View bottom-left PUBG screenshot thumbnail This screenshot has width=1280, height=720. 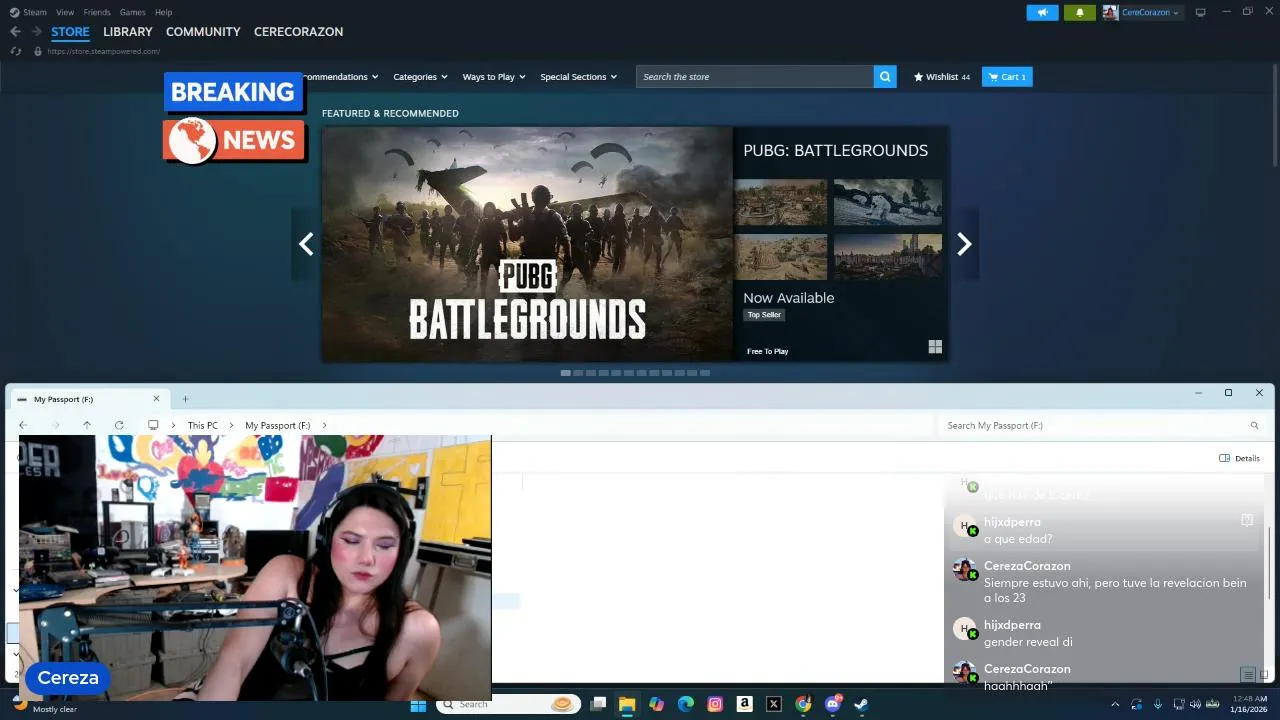pyautogui.click(x=781, y=257)
